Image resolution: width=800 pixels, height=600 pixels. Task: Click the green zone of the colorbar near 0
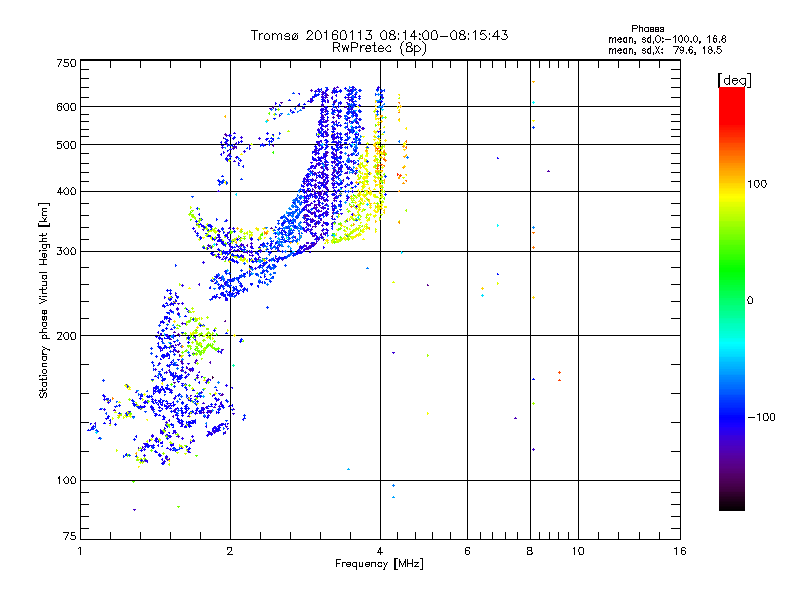(x=732, y=298)
